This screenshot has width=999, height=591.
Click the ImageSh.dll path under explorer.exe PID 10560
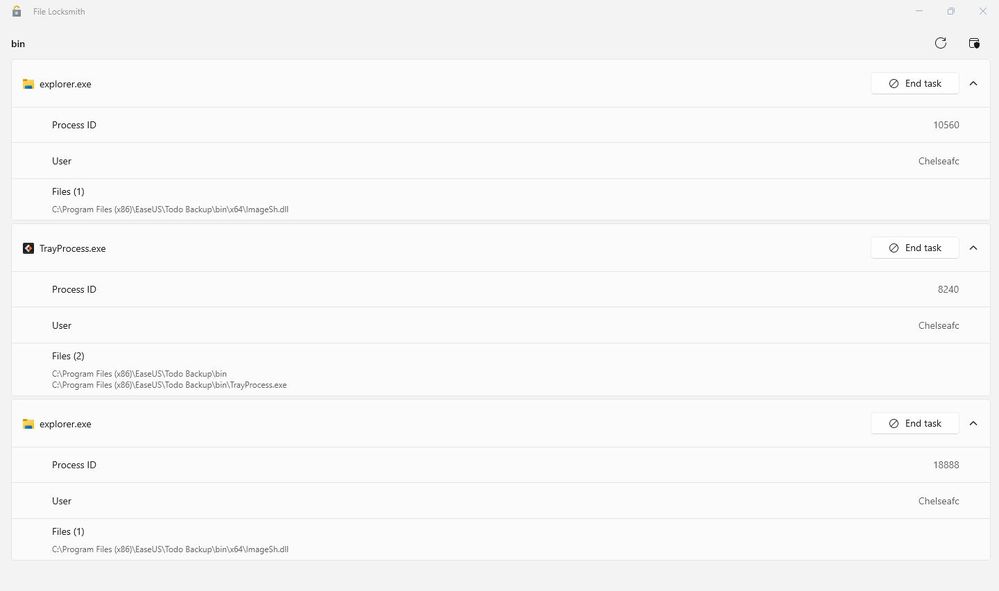pyautogui.click(x=170, y=209)
